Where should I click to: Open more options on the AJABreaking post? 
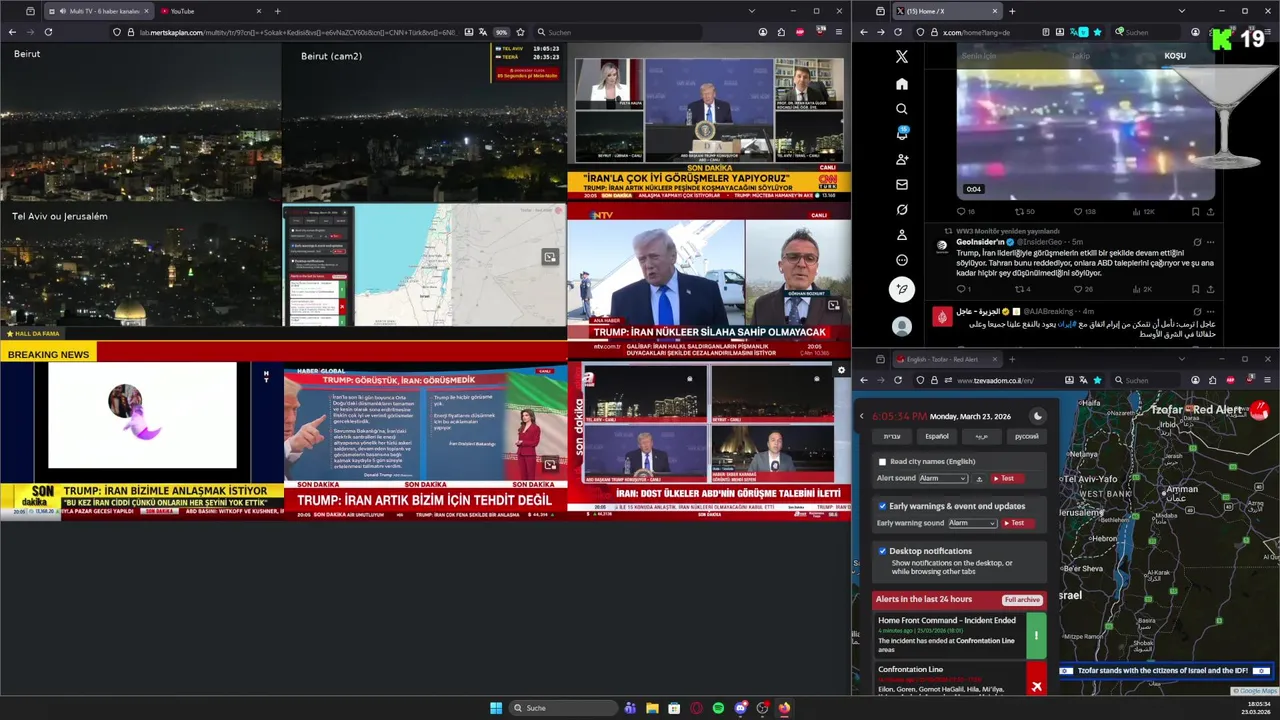(1210, 312)
